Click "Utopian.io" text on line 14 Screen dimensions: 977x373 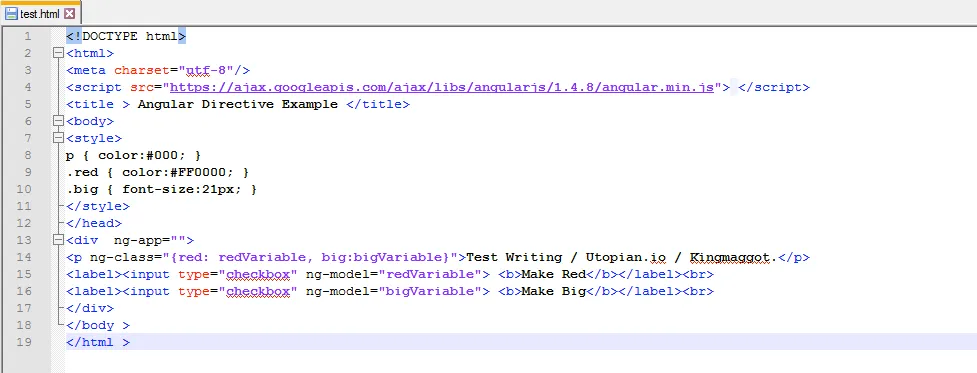pos(625,257)
